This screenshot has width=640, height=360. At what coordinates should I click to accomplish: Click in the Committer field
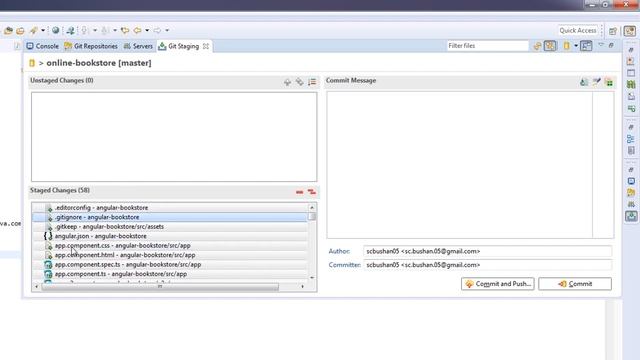487,265
